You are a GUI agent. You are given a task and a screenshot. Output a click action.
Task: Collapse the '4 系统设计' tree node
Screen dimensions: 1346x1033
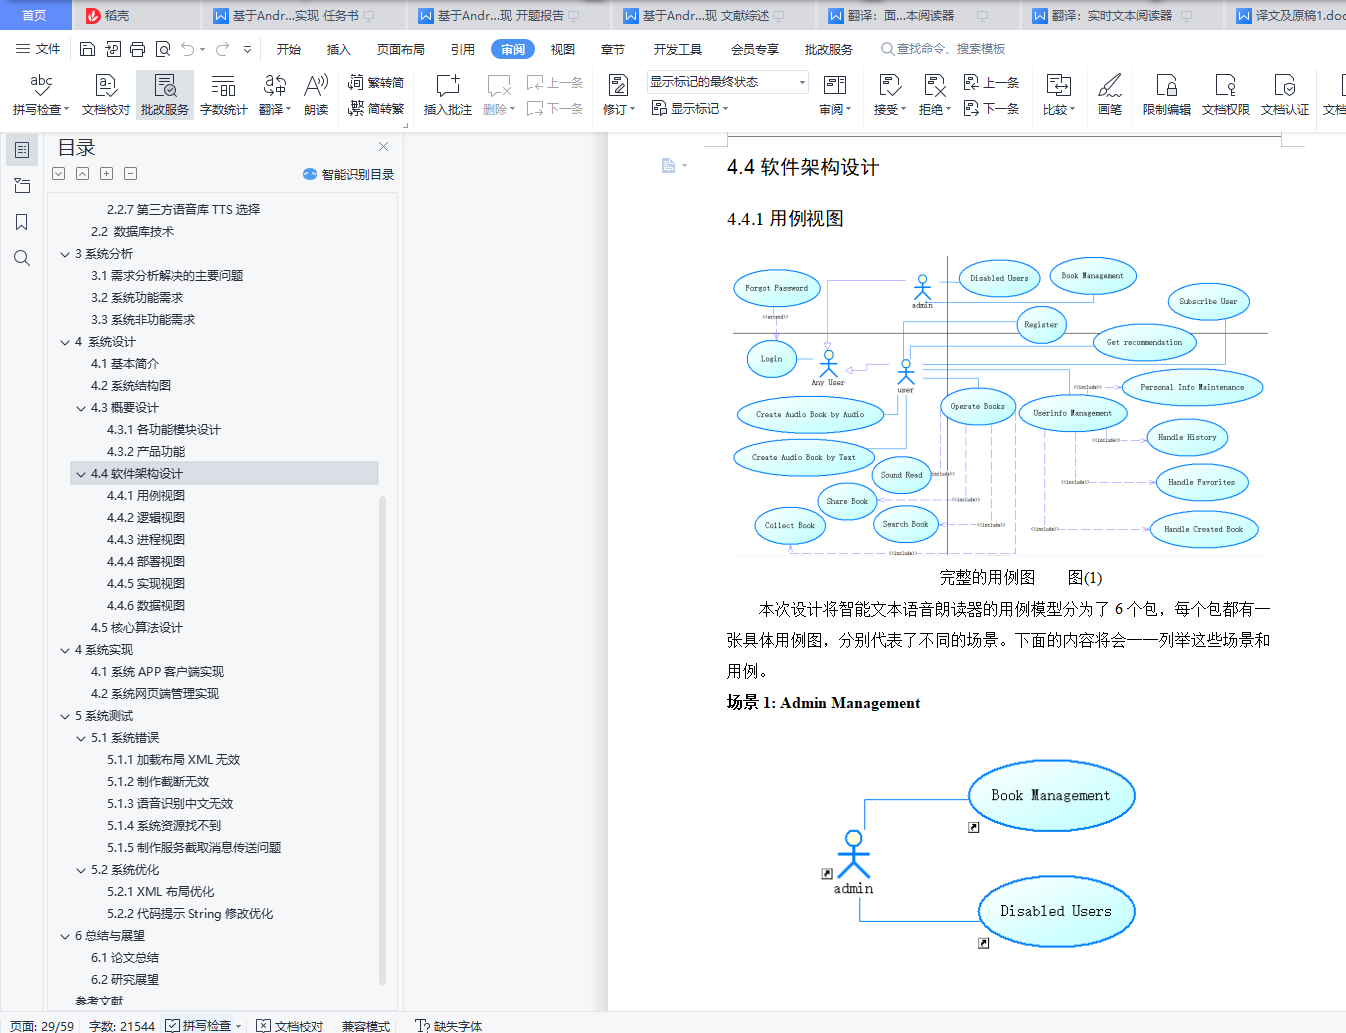pyautogui.click(x=65, y=342)
